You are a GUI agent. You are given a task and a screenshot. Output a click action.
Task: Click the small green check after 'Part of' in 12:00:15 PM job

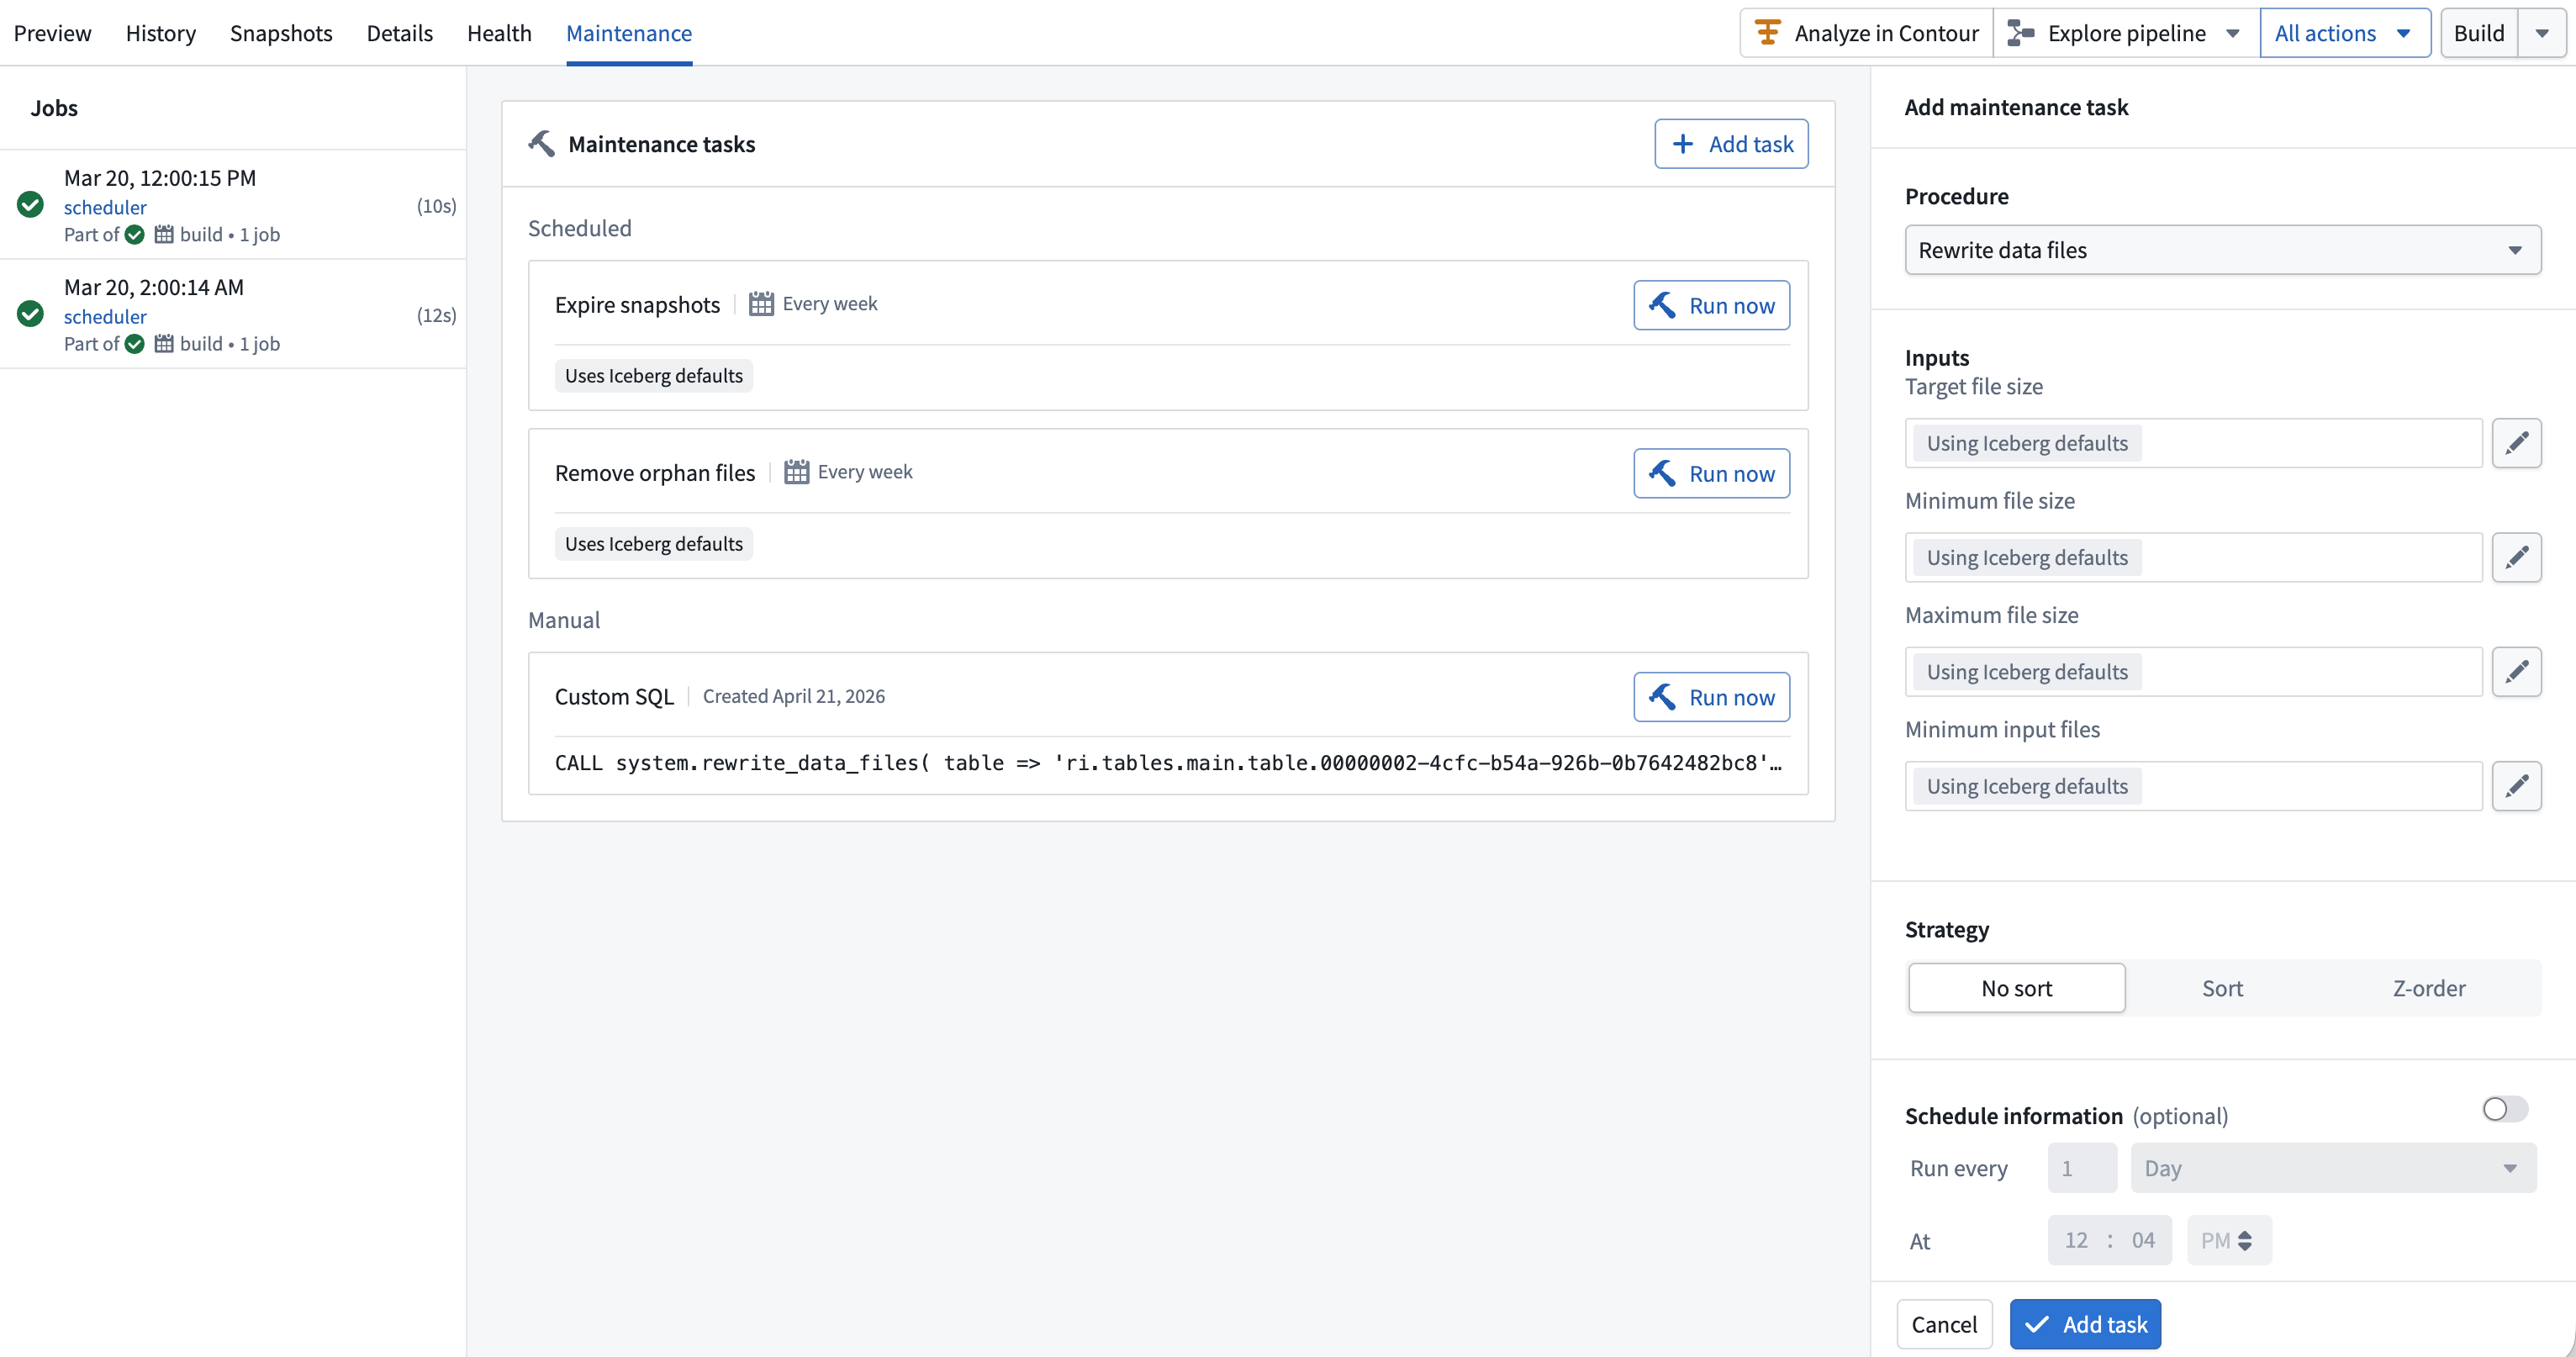tap(135, 235)
